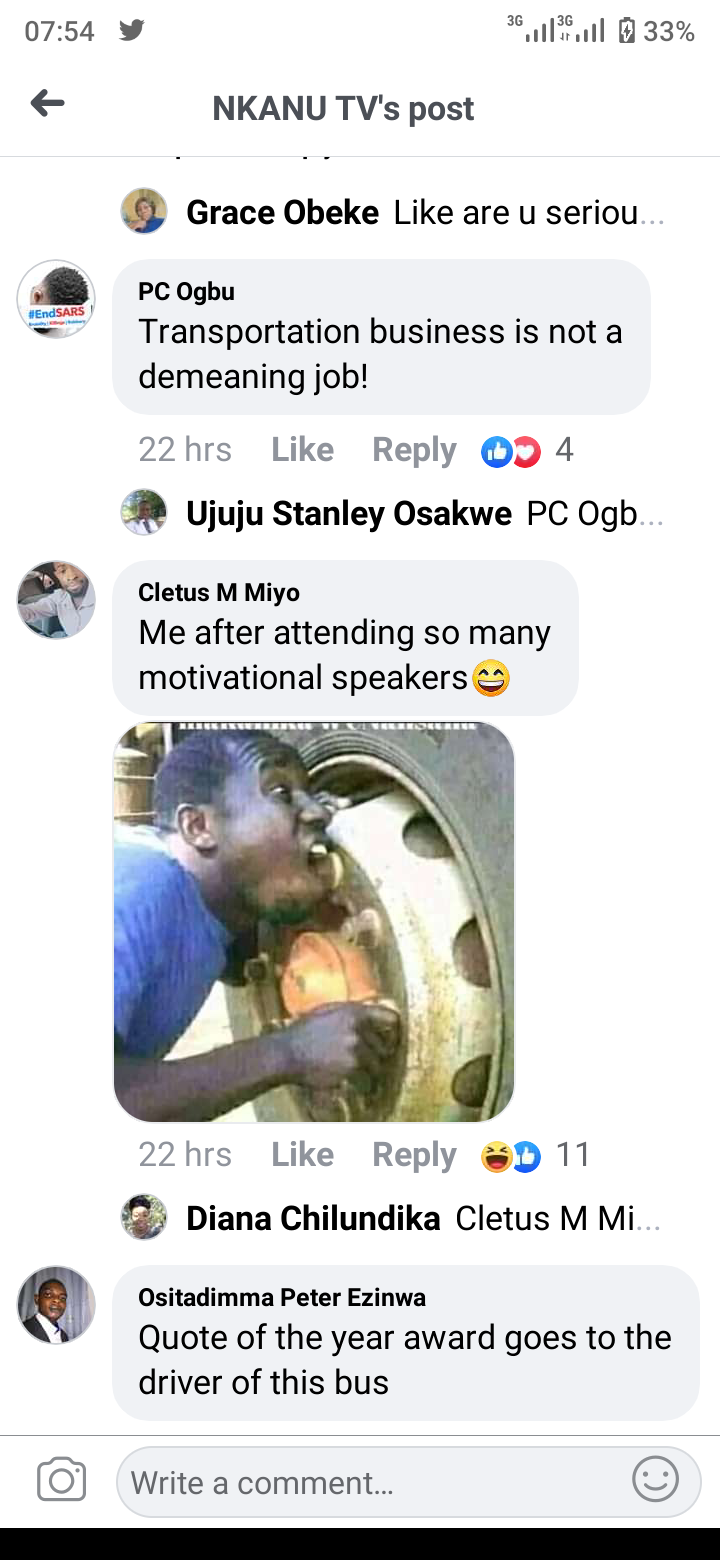The height and width of the screenshot is (1560, 720).
Task: Tap Twitter notification icon in status bar
Action: (131, 31)
